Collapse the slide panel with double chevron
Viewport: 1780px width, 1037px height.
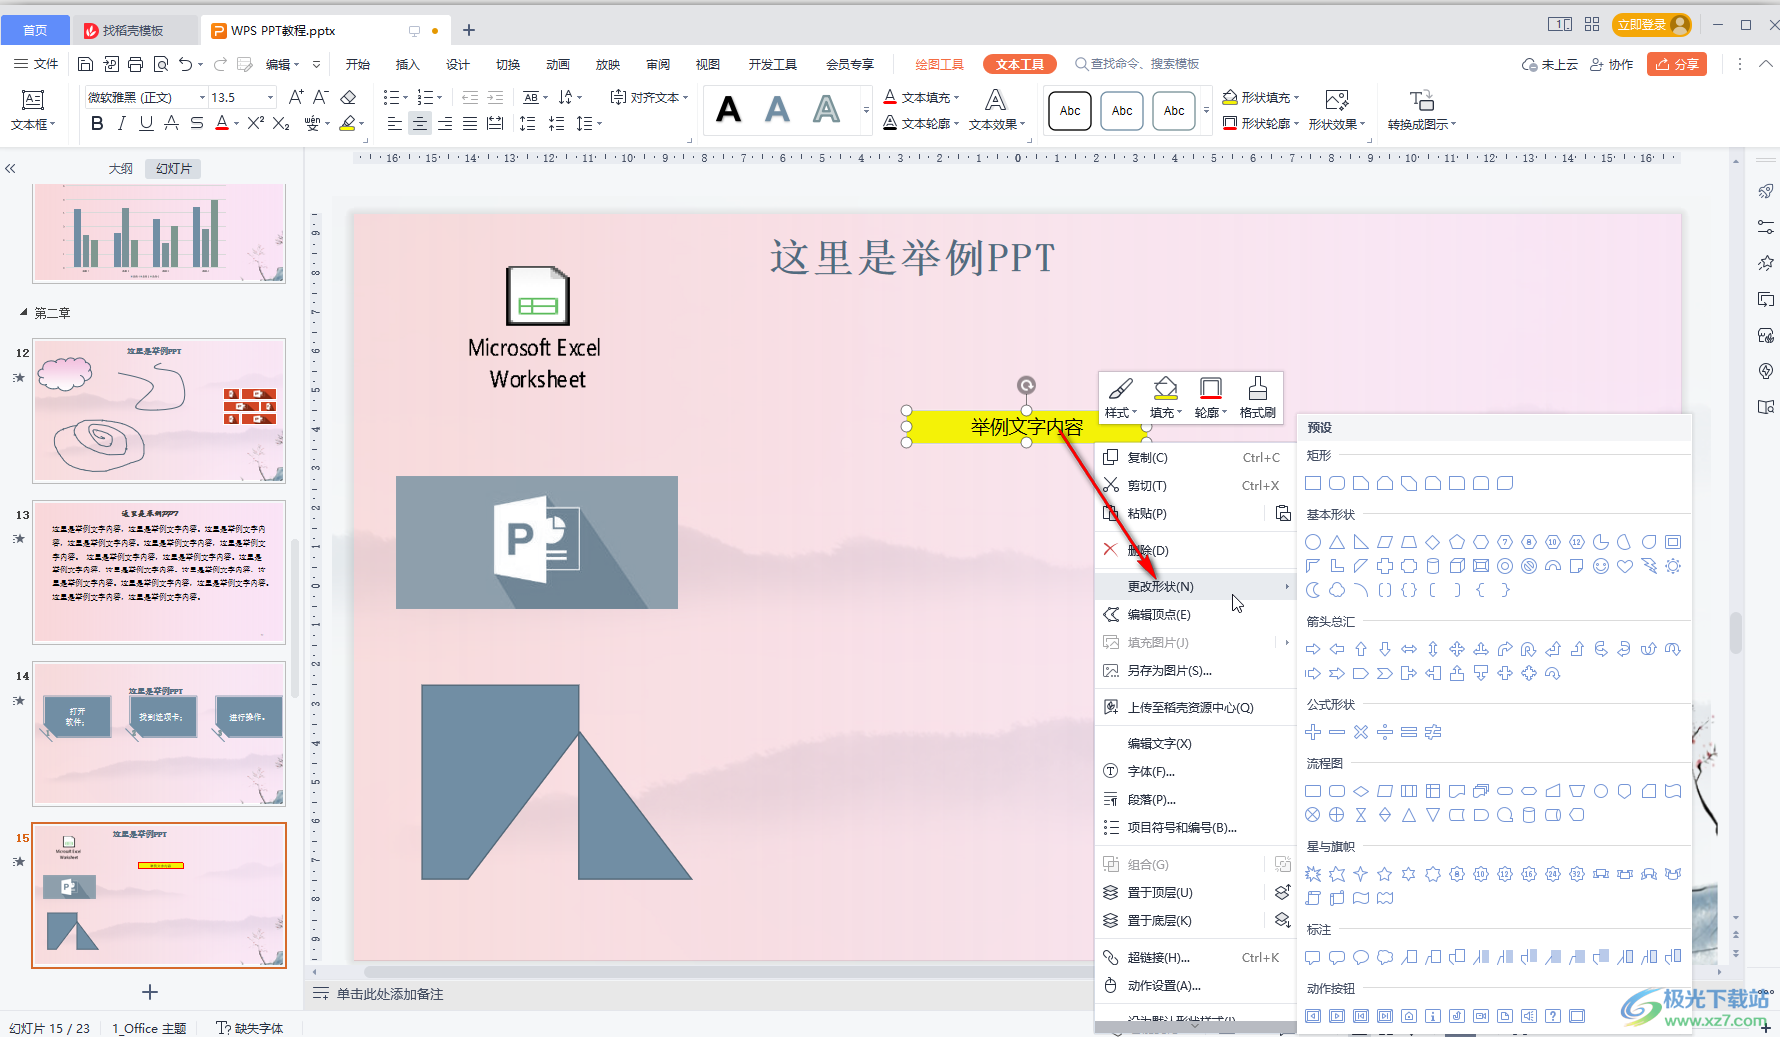10,169
